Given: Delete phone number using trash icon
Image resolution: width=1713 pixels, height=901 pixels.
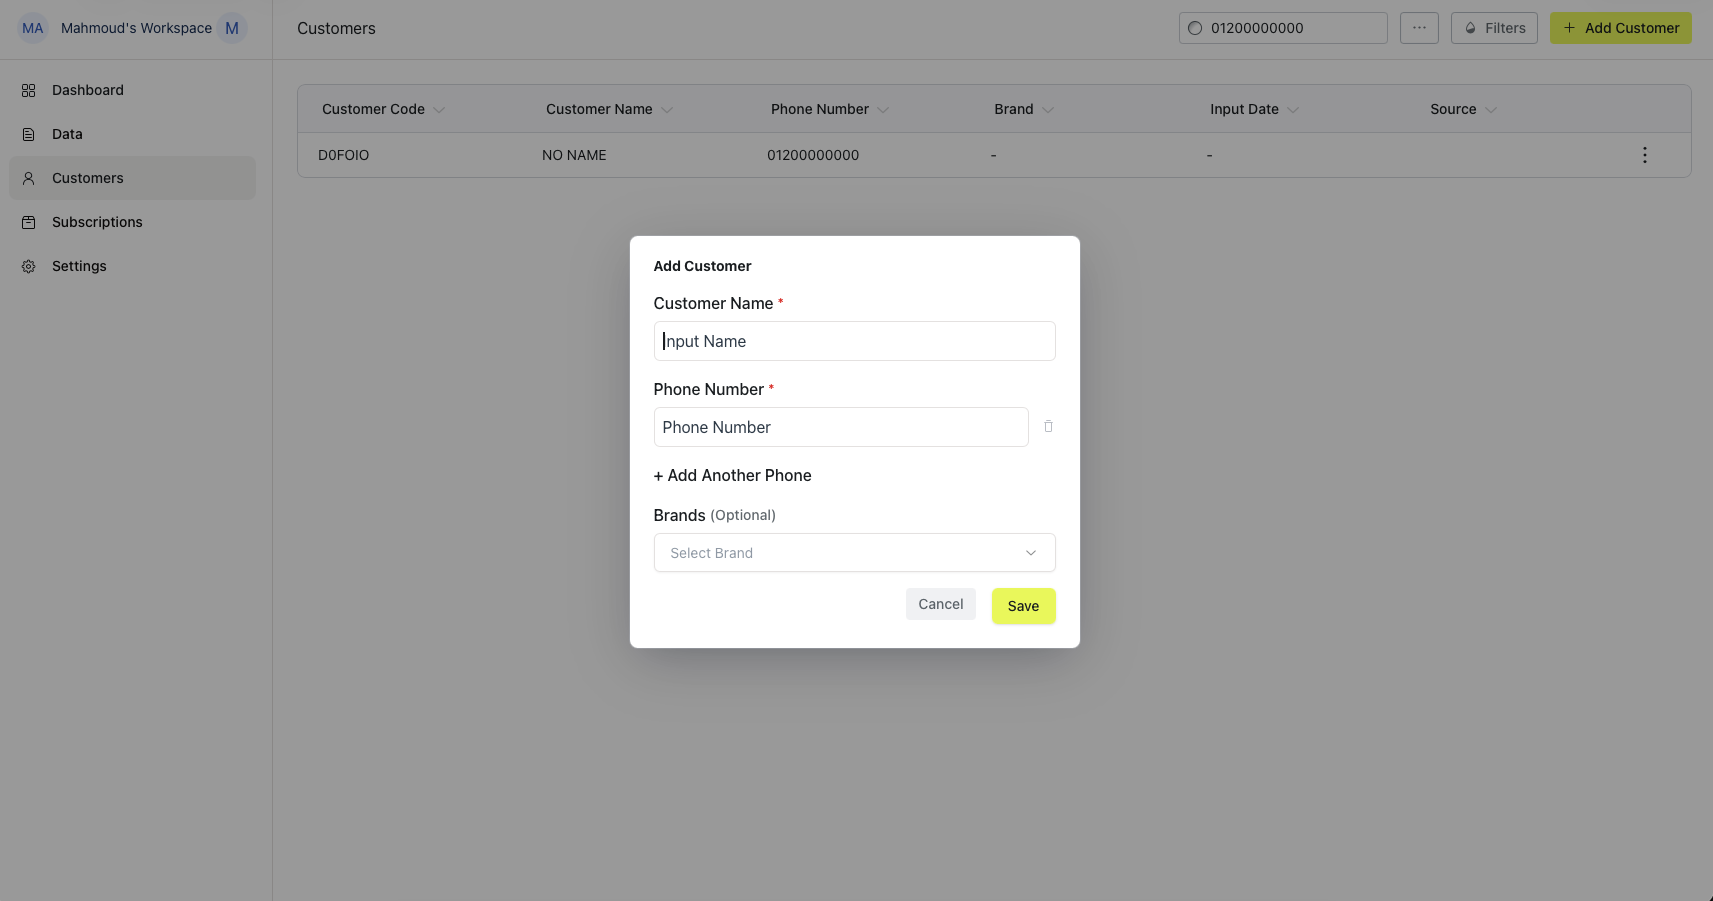Looking at the screenshot, I should click(x=1048, y=427).
